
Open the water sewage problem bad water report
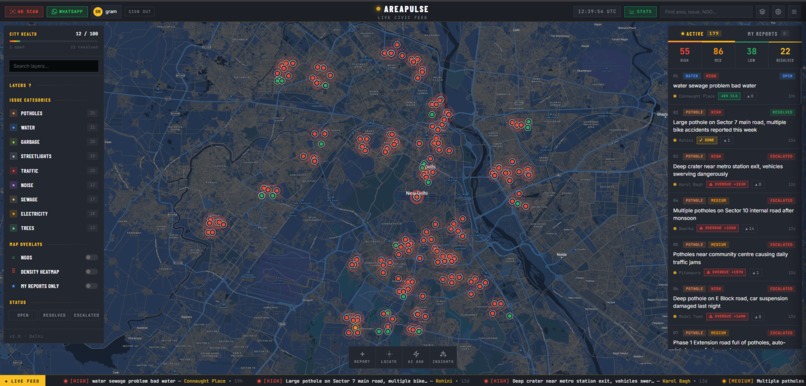coord(735,86)
